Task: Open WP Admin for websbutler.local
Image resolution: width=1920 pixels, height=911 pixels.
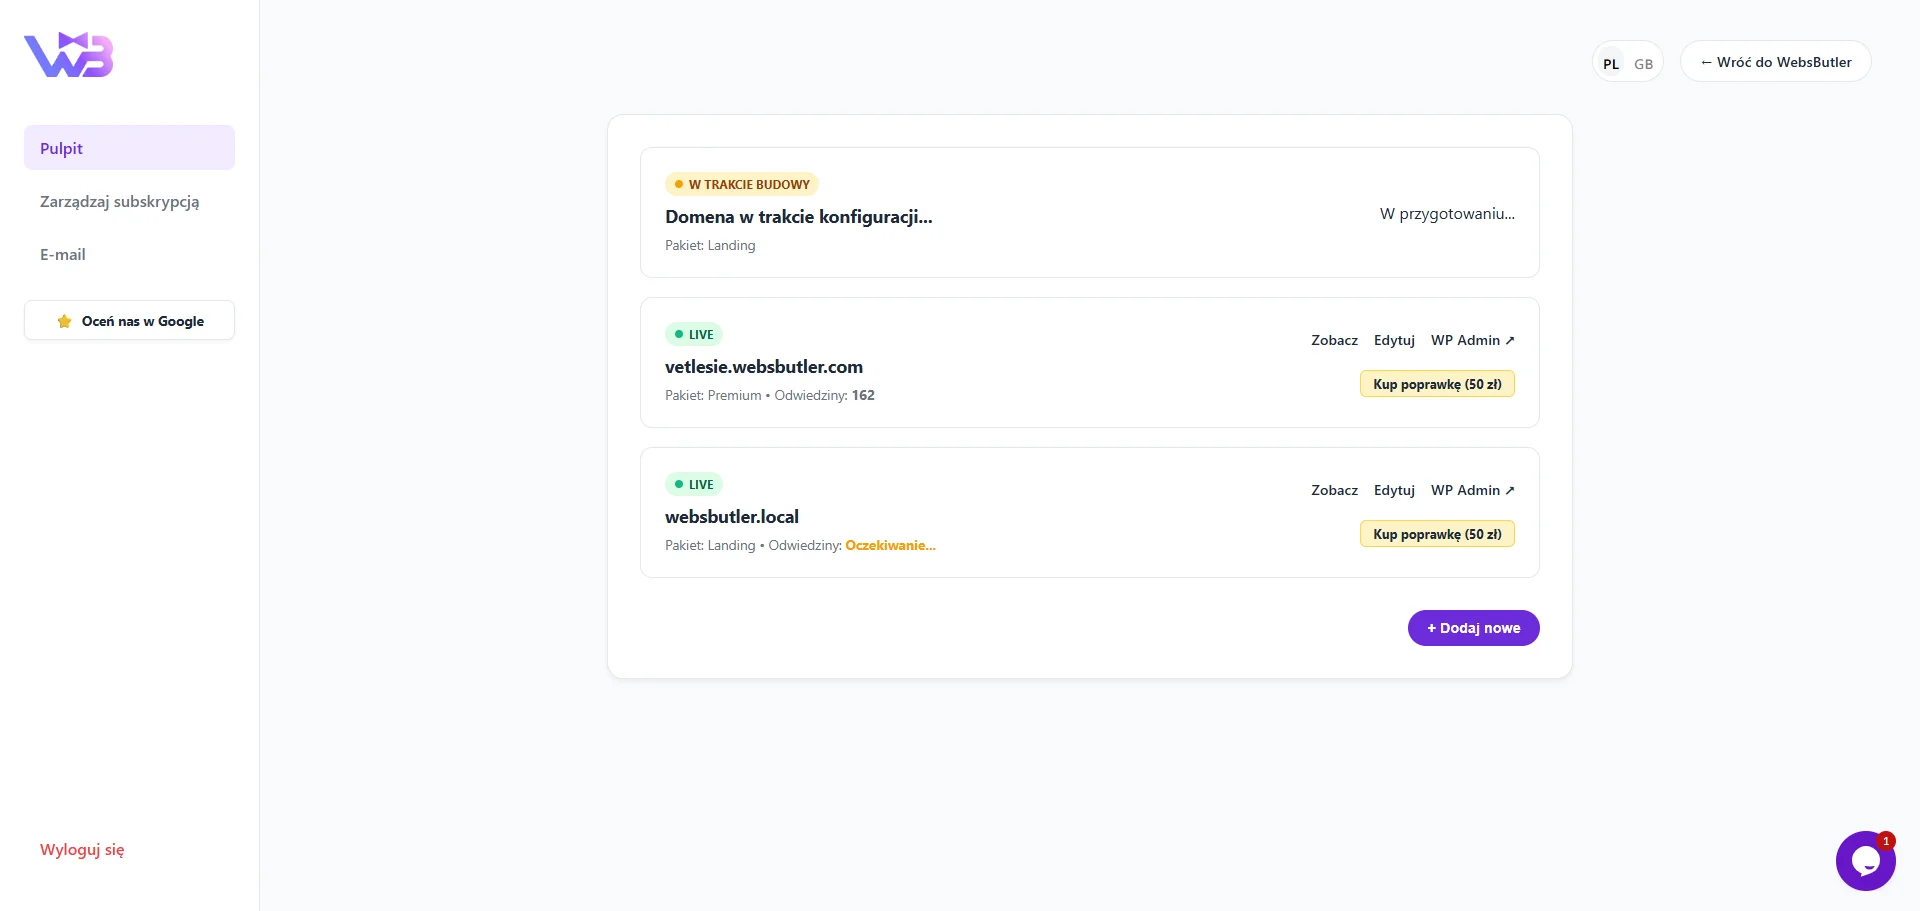Action: 1465,490
